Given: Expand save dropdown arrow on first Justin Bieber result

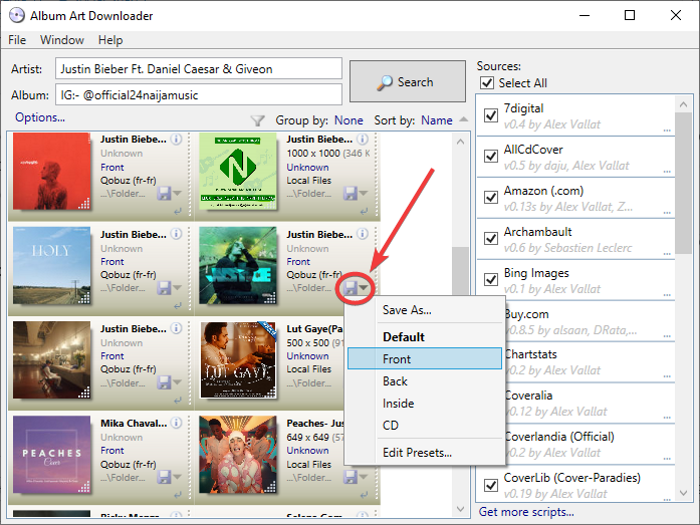Looking at the screenshot, I should (x=177, y=193).
